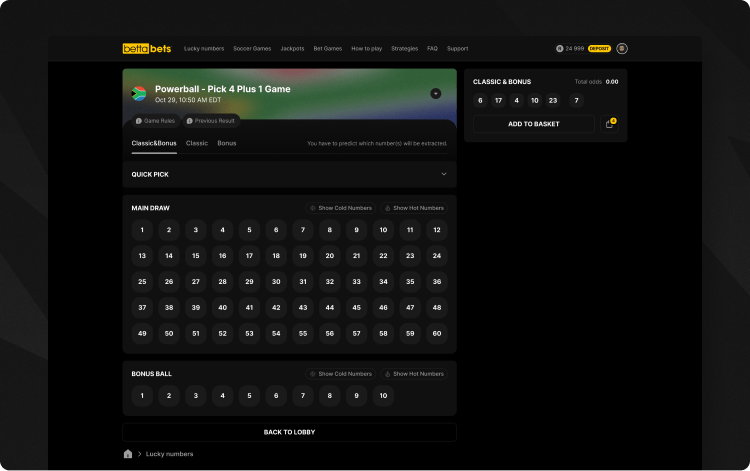The image size is (750, 471).
Task: Toggle Show Cold Numbers for Bonus Ball
Action: coord(341,374)
